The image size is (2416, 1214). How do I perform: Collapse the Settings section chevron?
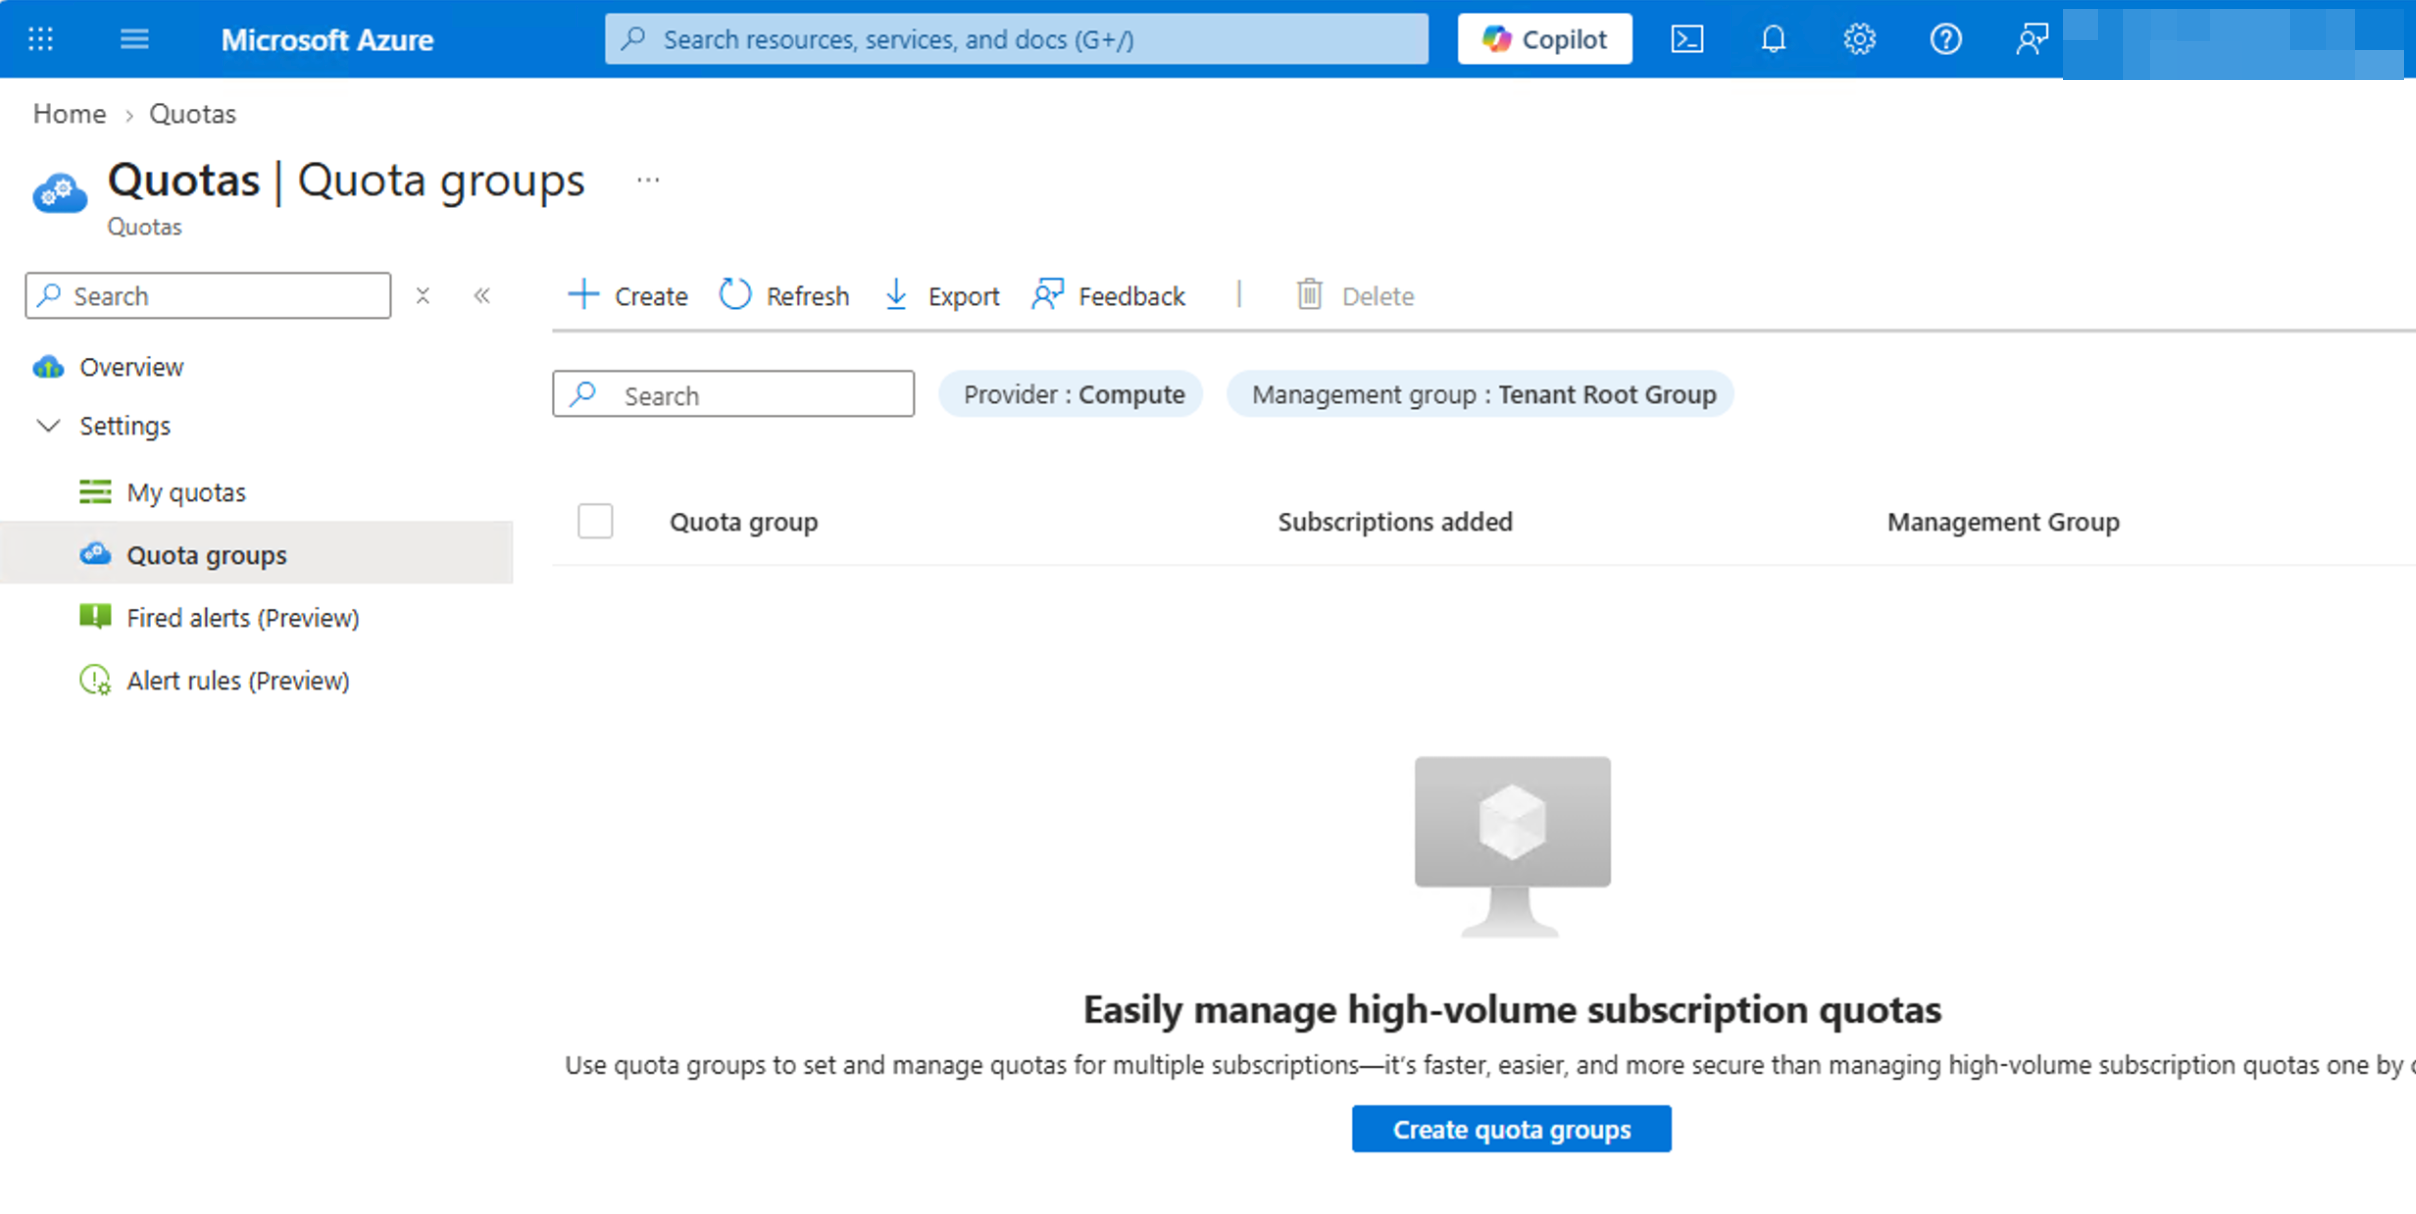click(48, 426)
